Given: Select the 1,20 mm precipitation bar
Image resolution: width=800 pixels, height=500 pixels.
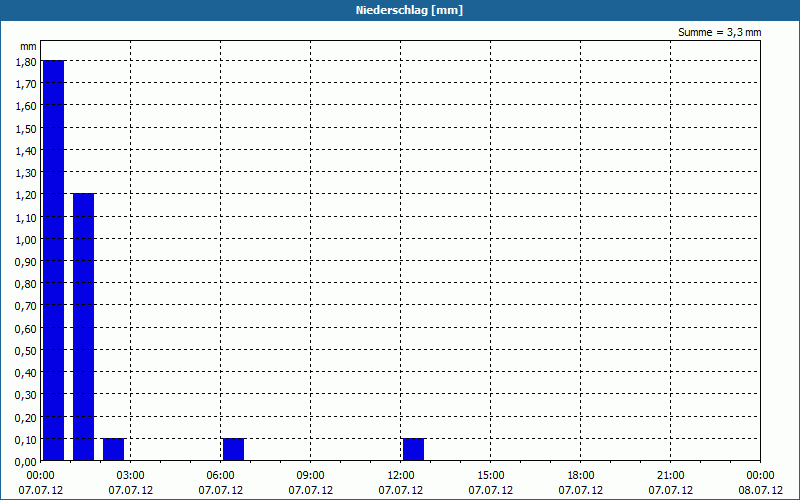Looking at the screenshot, I should pyautogui.click(x=84, y=327).
